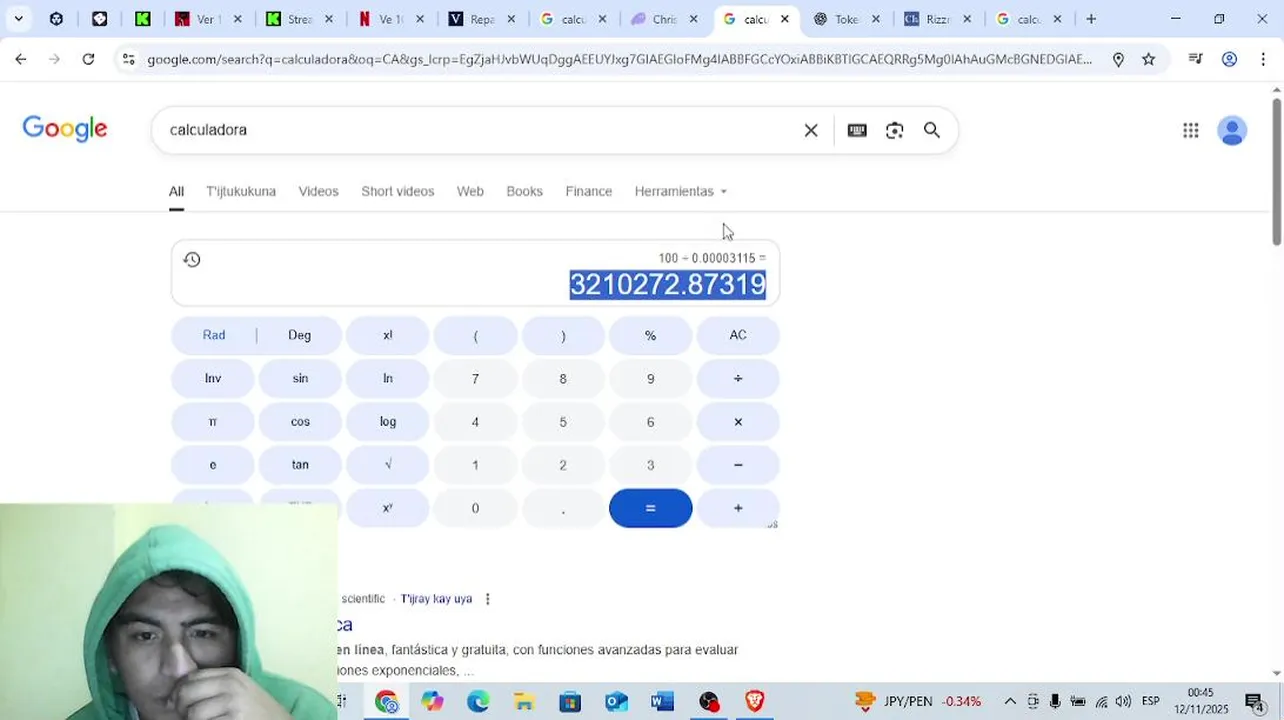
Task: Go to Google logo homepage
Action: point(65,129)
